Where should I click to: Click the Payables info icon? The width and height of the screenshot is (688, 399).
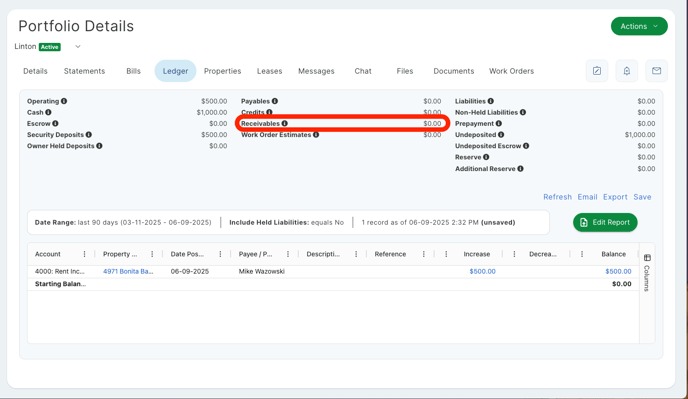[275, 101]
